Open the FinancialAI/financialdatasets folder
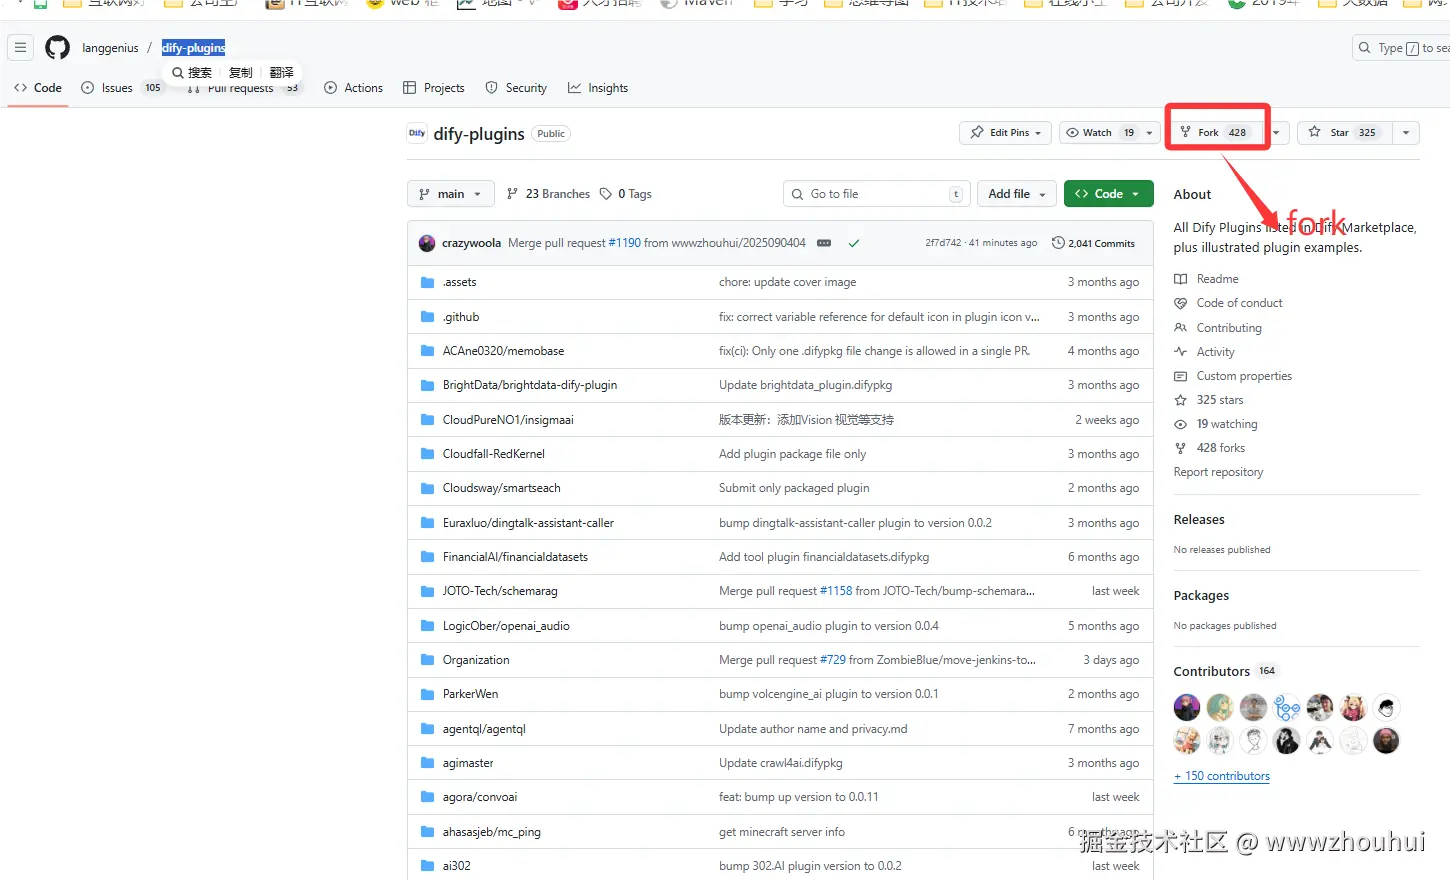This screenshot has height=880, width=1450. 515,557
